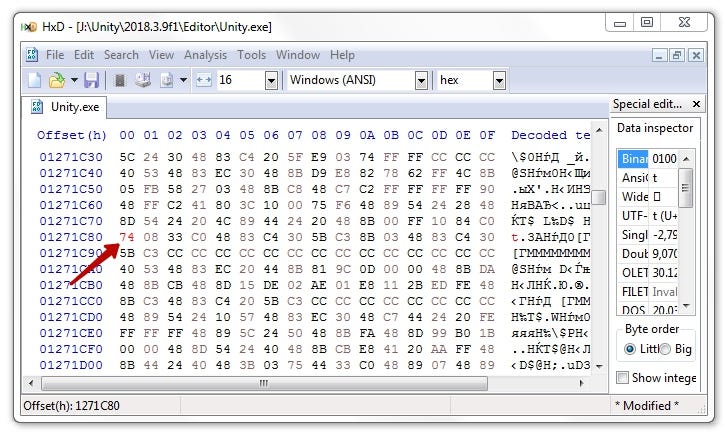The height and width of the screenshot is (433, 725).
Task: Click the Modified status bar indicator
Action: pos(646,406)
